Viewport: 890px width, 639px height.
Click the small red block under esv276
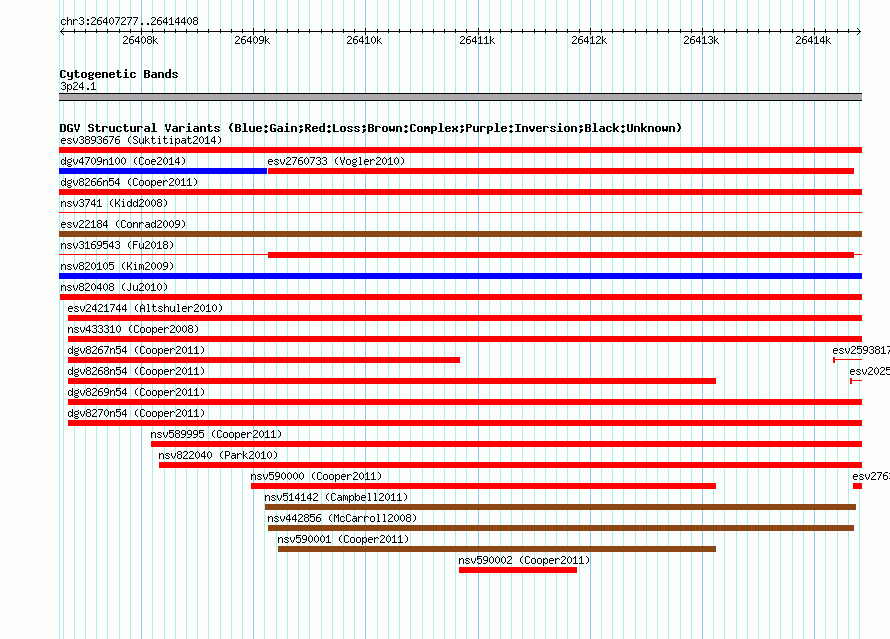click(x=858, y=486)
